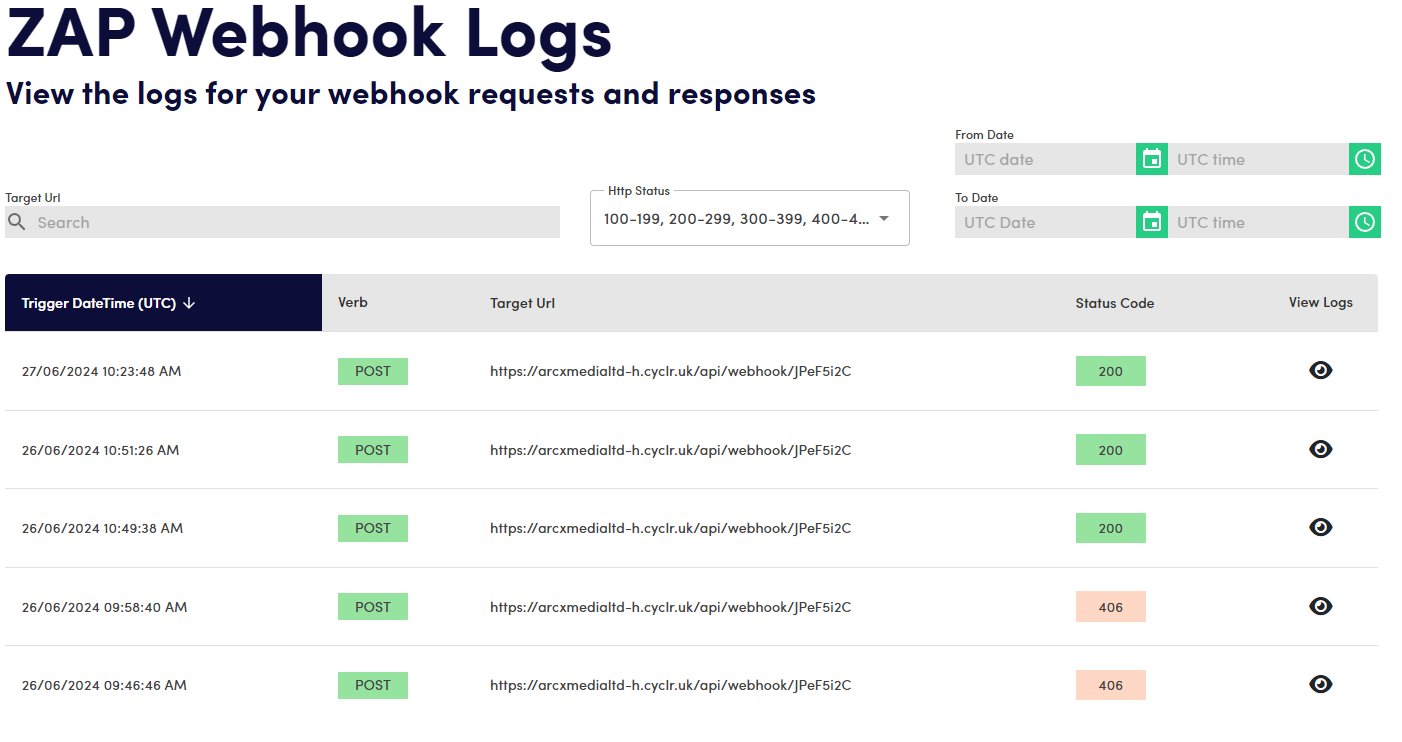Click the Target Url column header
Image resolution: width=1402 pixels, height=742 pixels.
click(x=522, y=303)
